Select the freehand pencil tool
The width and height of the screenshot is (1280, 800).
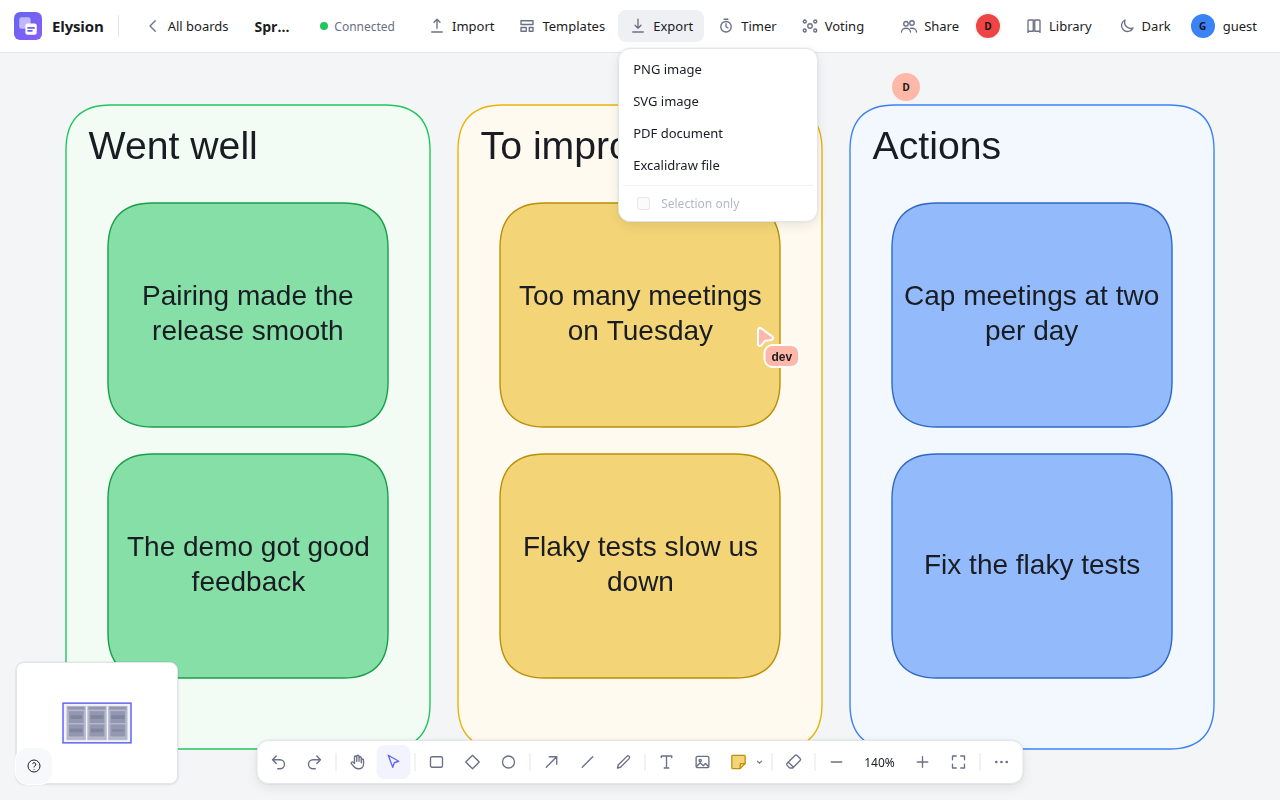click(x=623, y=762)
